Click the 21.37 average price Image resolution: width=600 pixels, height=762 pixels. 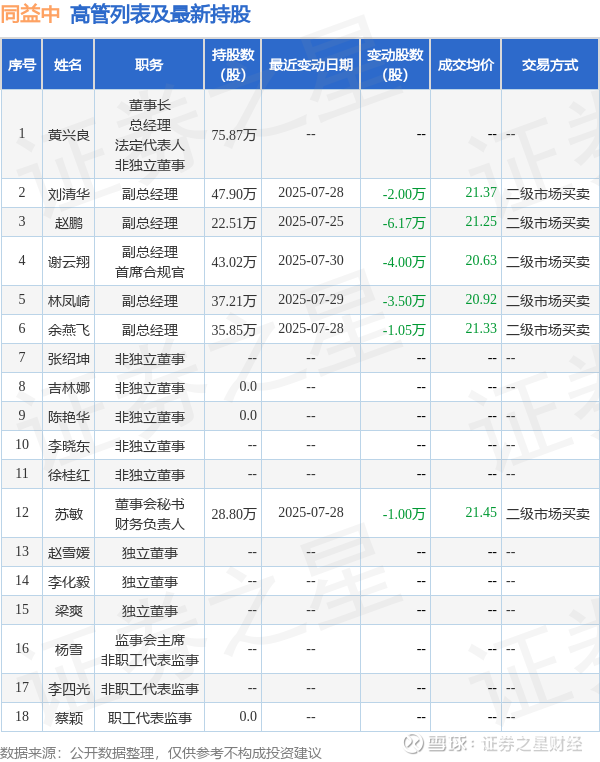pos(481,192)
